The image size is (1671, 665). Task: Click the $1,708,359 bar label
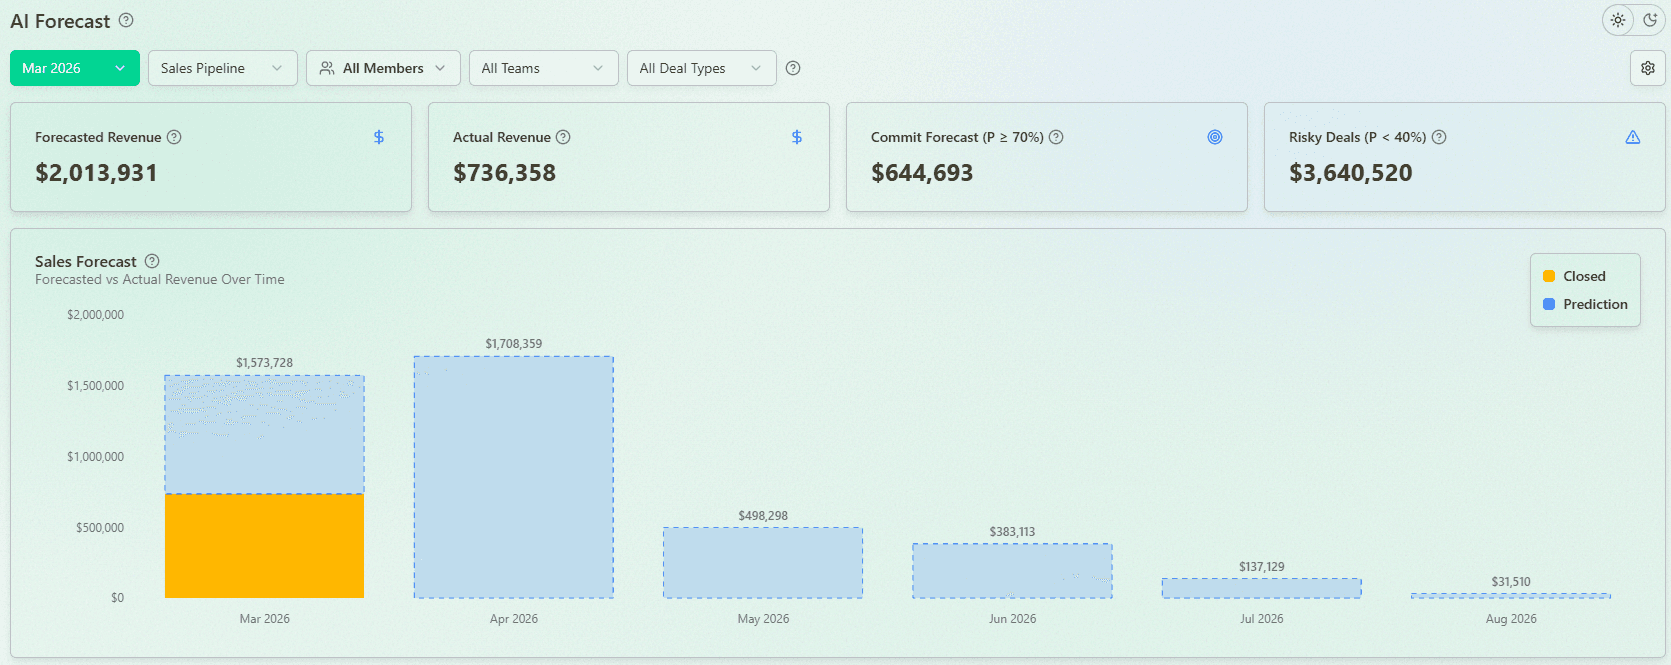[x=514, y=344]
